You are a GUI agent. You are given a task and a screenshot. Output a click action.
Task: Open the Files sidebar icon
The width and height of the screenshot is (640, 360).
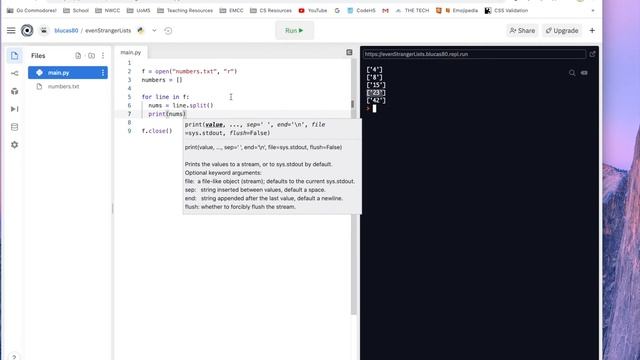click(x=15, y=56)
